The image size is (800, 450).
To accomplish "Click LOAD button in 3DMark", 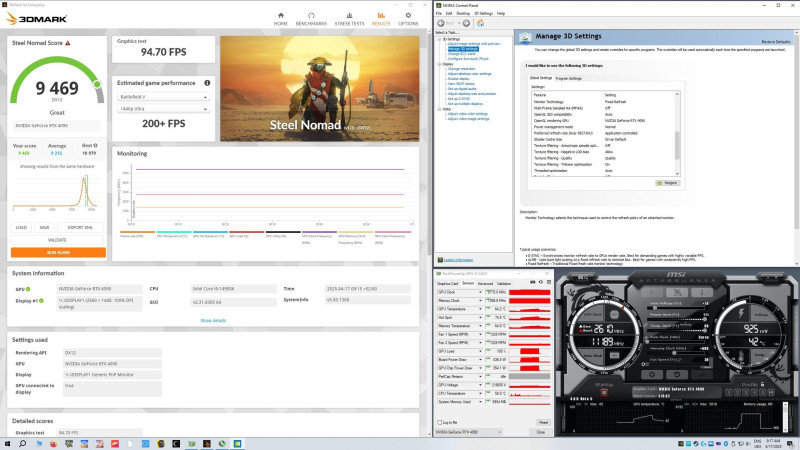I will [21, 228].
